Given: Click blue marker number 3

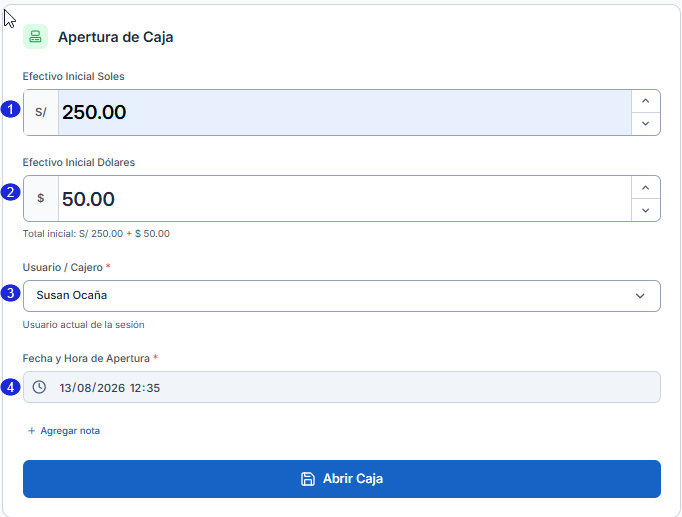Looking at the screenshot, I should [x=10, y=293].
